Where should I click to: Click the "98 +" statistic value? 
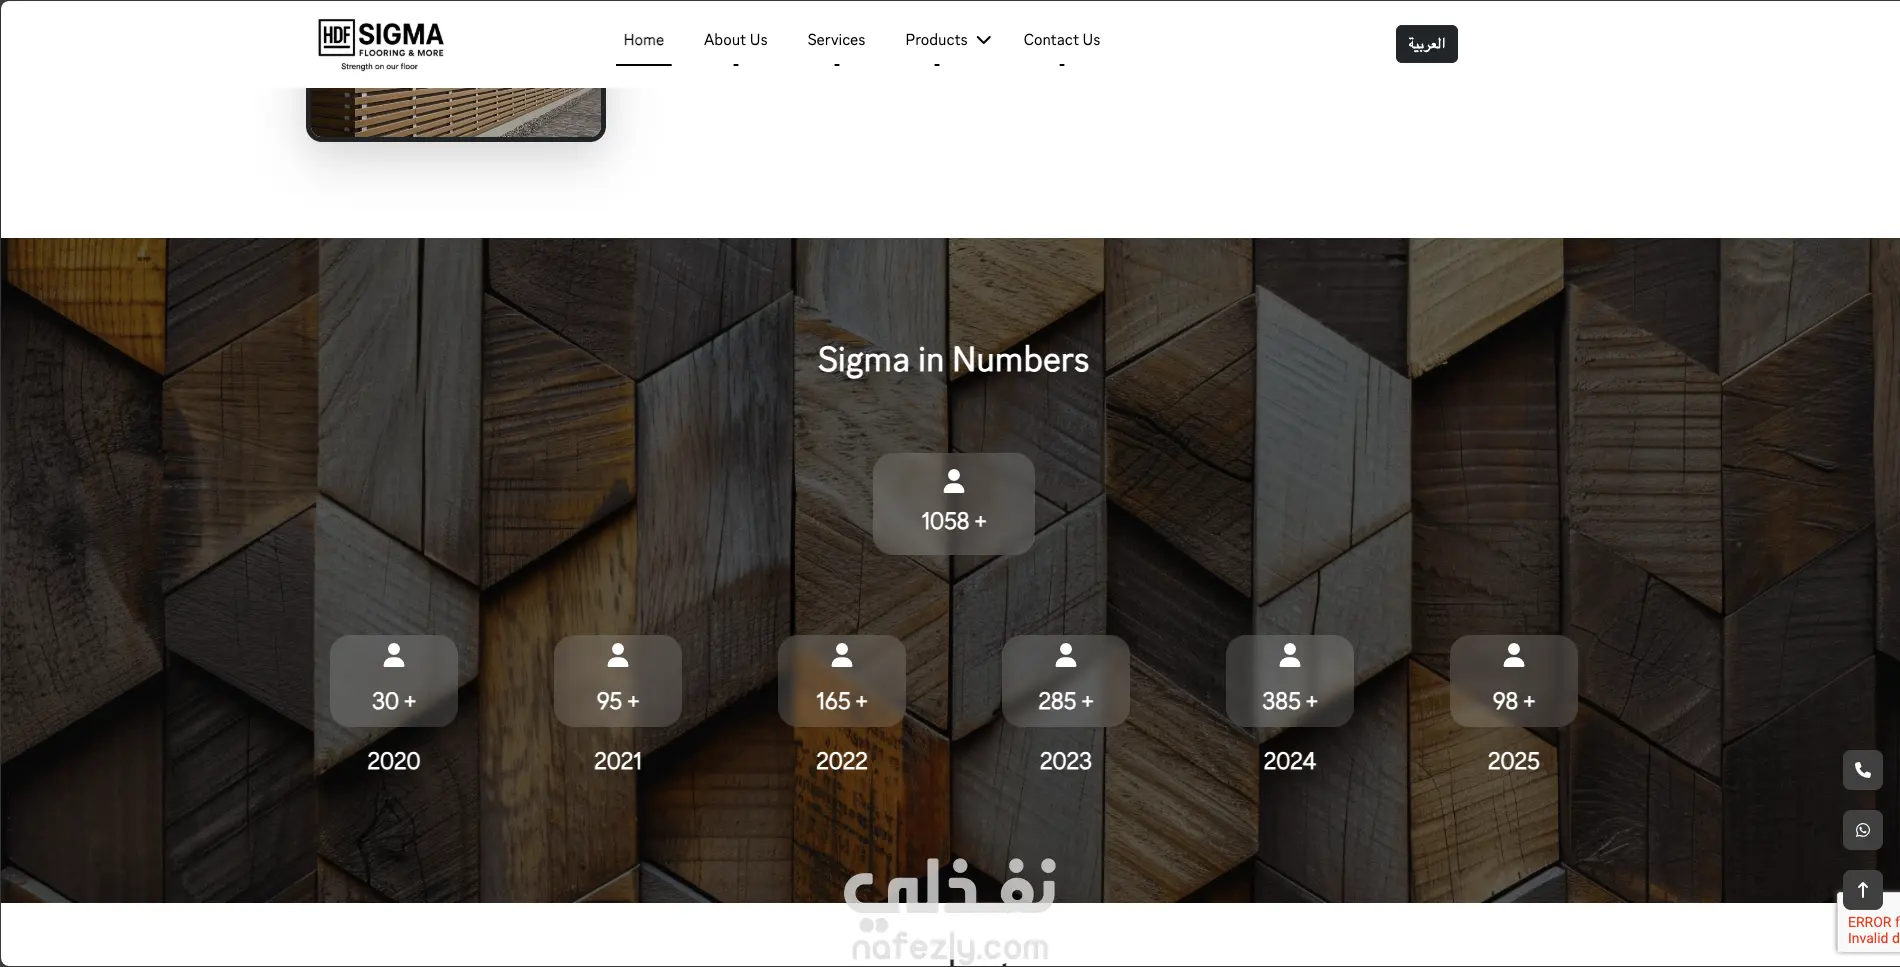(x=1514, y=701)
